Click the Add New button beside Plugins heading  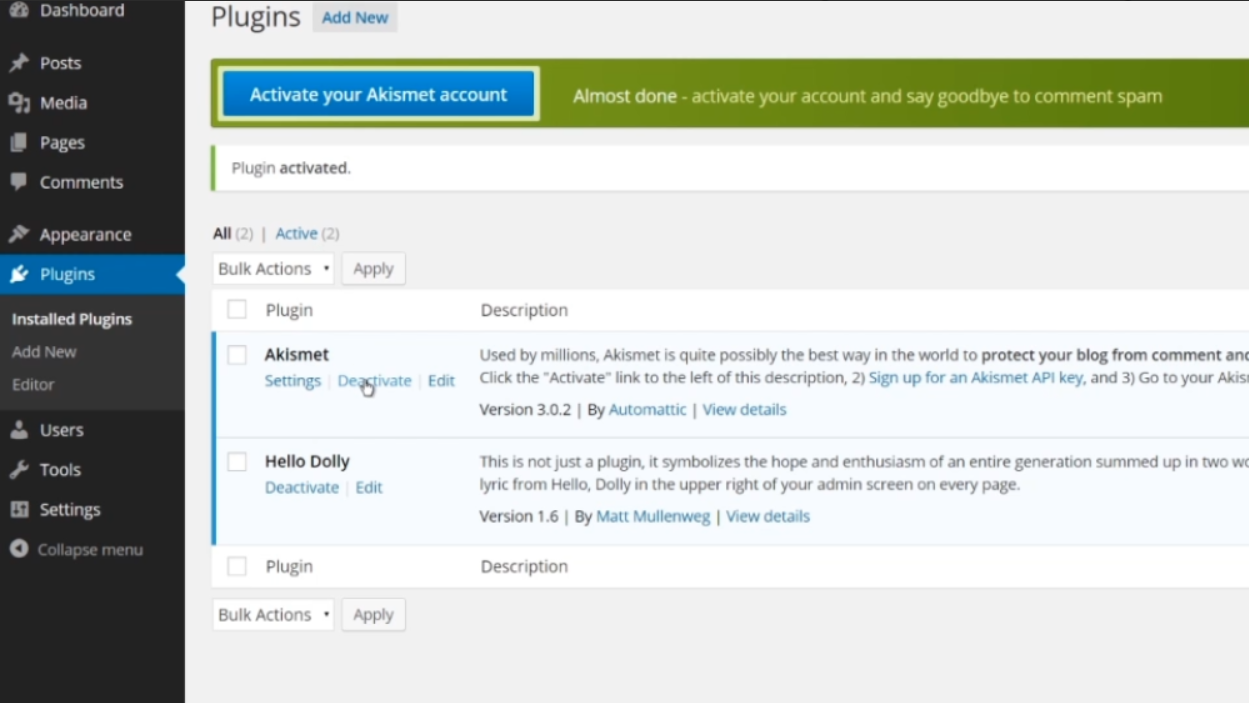click(355, 18)
